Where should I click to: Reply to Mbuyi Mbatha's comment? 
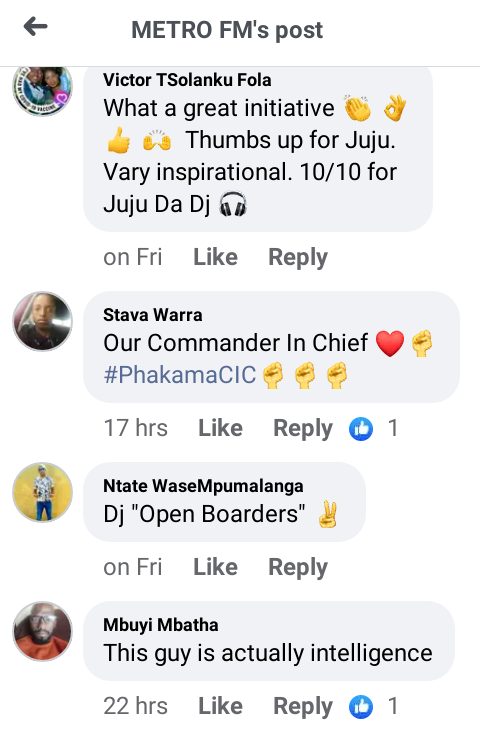pyautogui.click(x=303, y=707)
